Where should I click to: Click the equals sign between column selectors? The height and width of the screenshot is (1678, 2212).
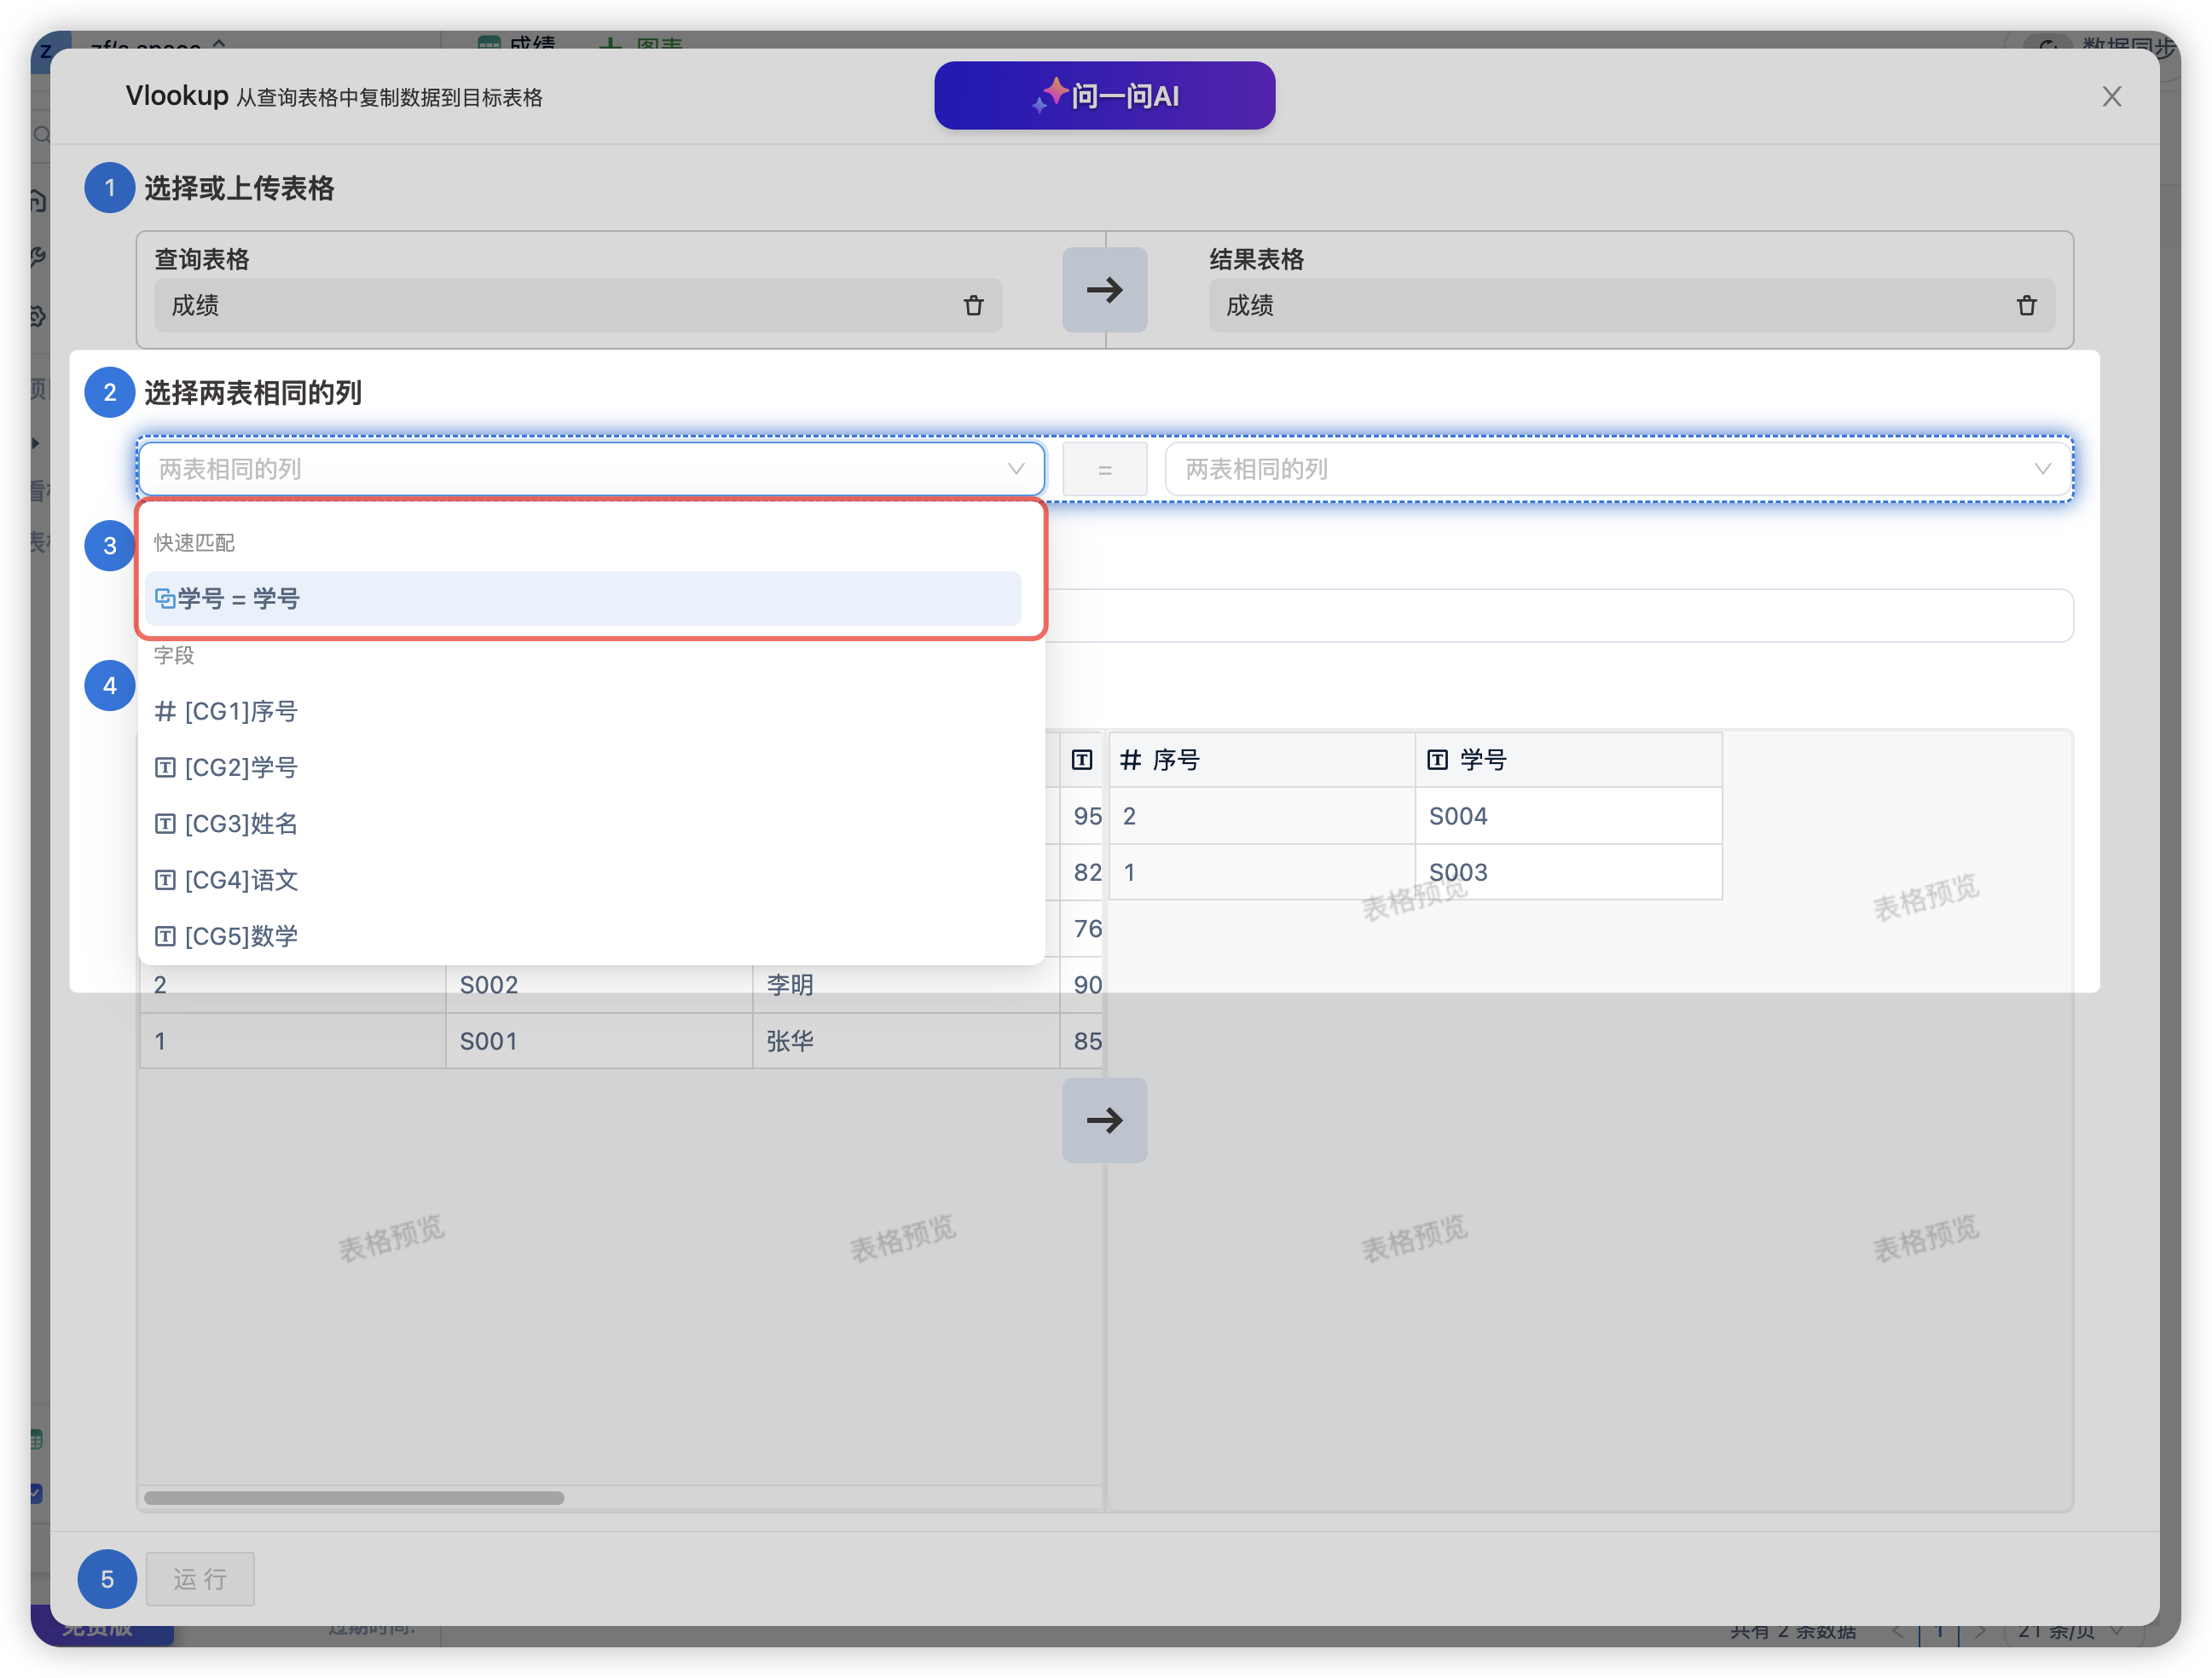point(1104,469)
